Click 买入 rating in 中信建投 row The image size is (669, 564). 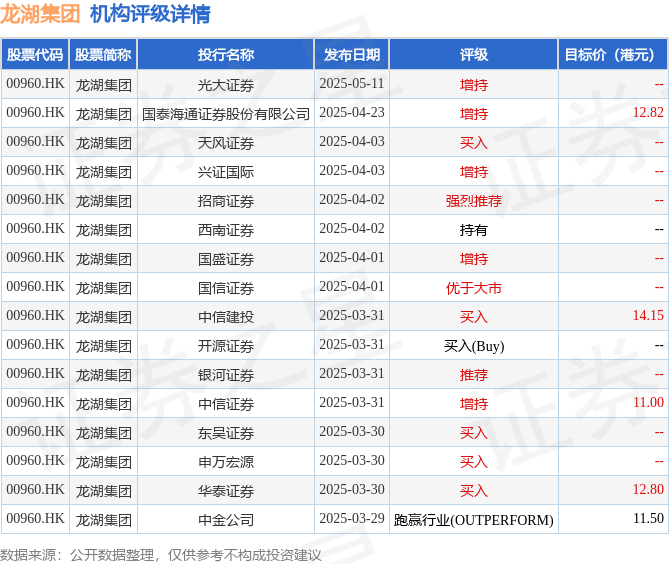tap(474, 317)
